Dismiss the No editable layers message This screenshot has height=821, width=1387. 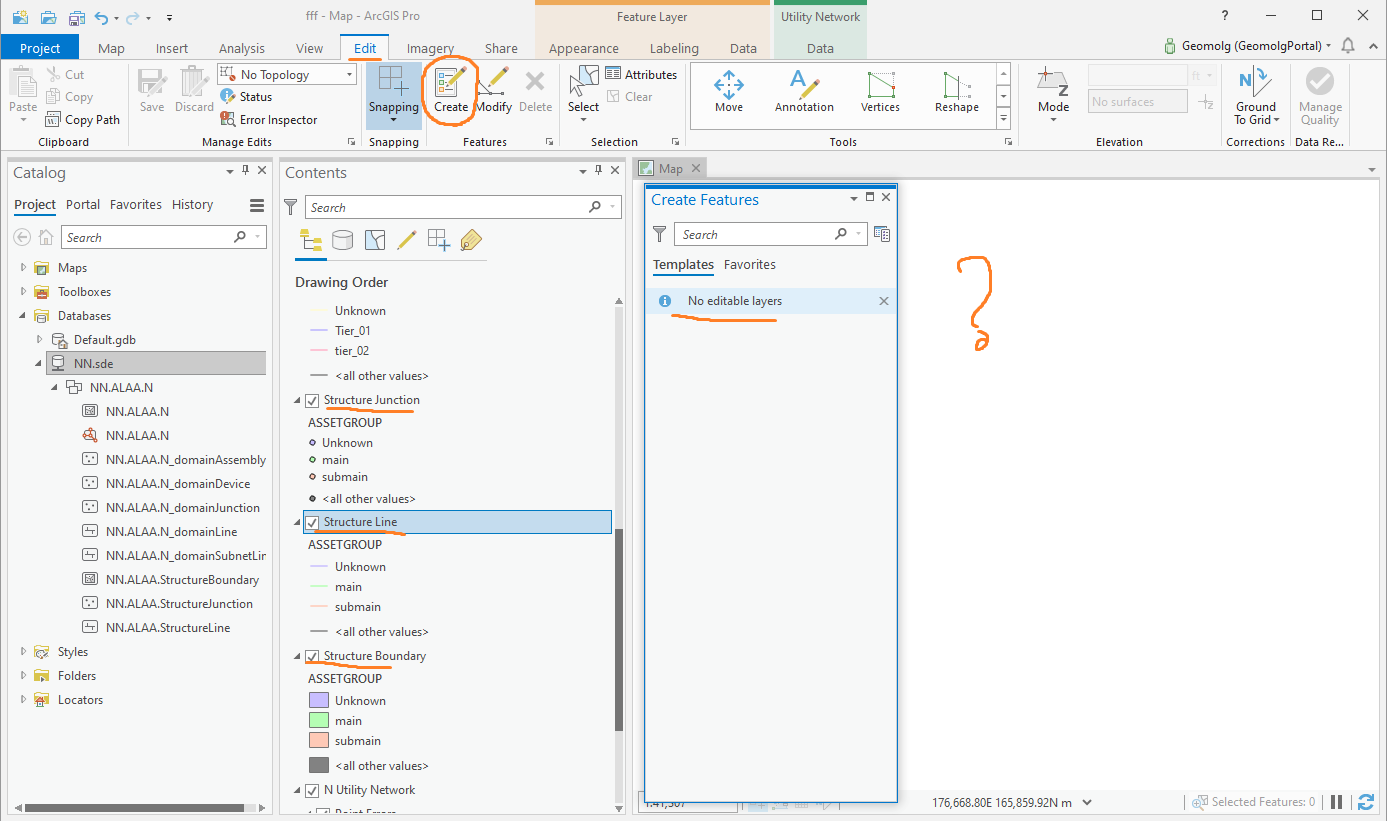pyautogui.click(x=883, y=301)
